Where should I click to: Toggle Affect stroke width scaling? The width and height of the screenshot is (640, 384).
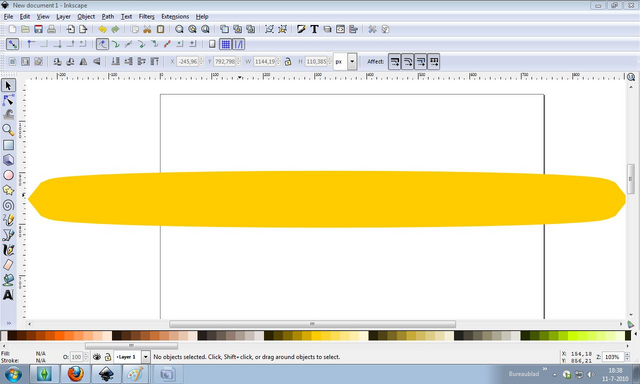pos(394,62)
